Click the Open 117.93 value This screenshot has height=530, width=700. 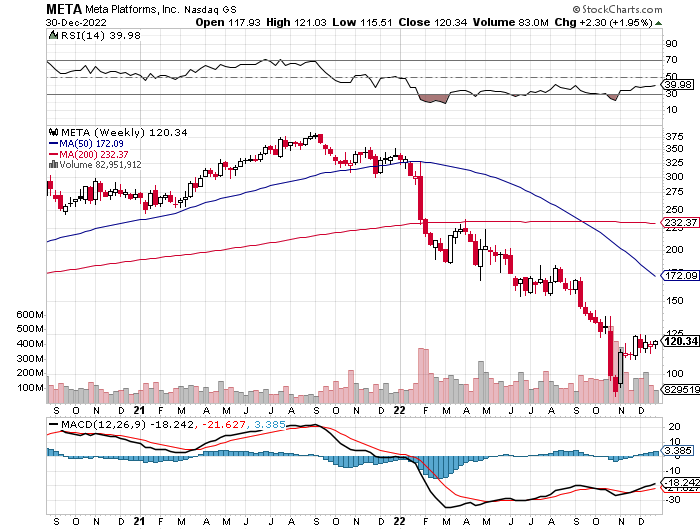(x=228, y=22)
